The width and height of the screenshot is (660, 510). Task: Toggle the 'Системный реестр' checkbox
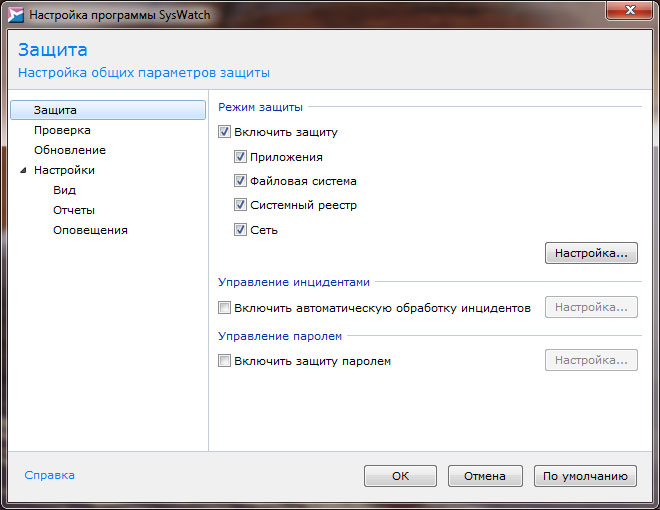(x=240, y=205)
